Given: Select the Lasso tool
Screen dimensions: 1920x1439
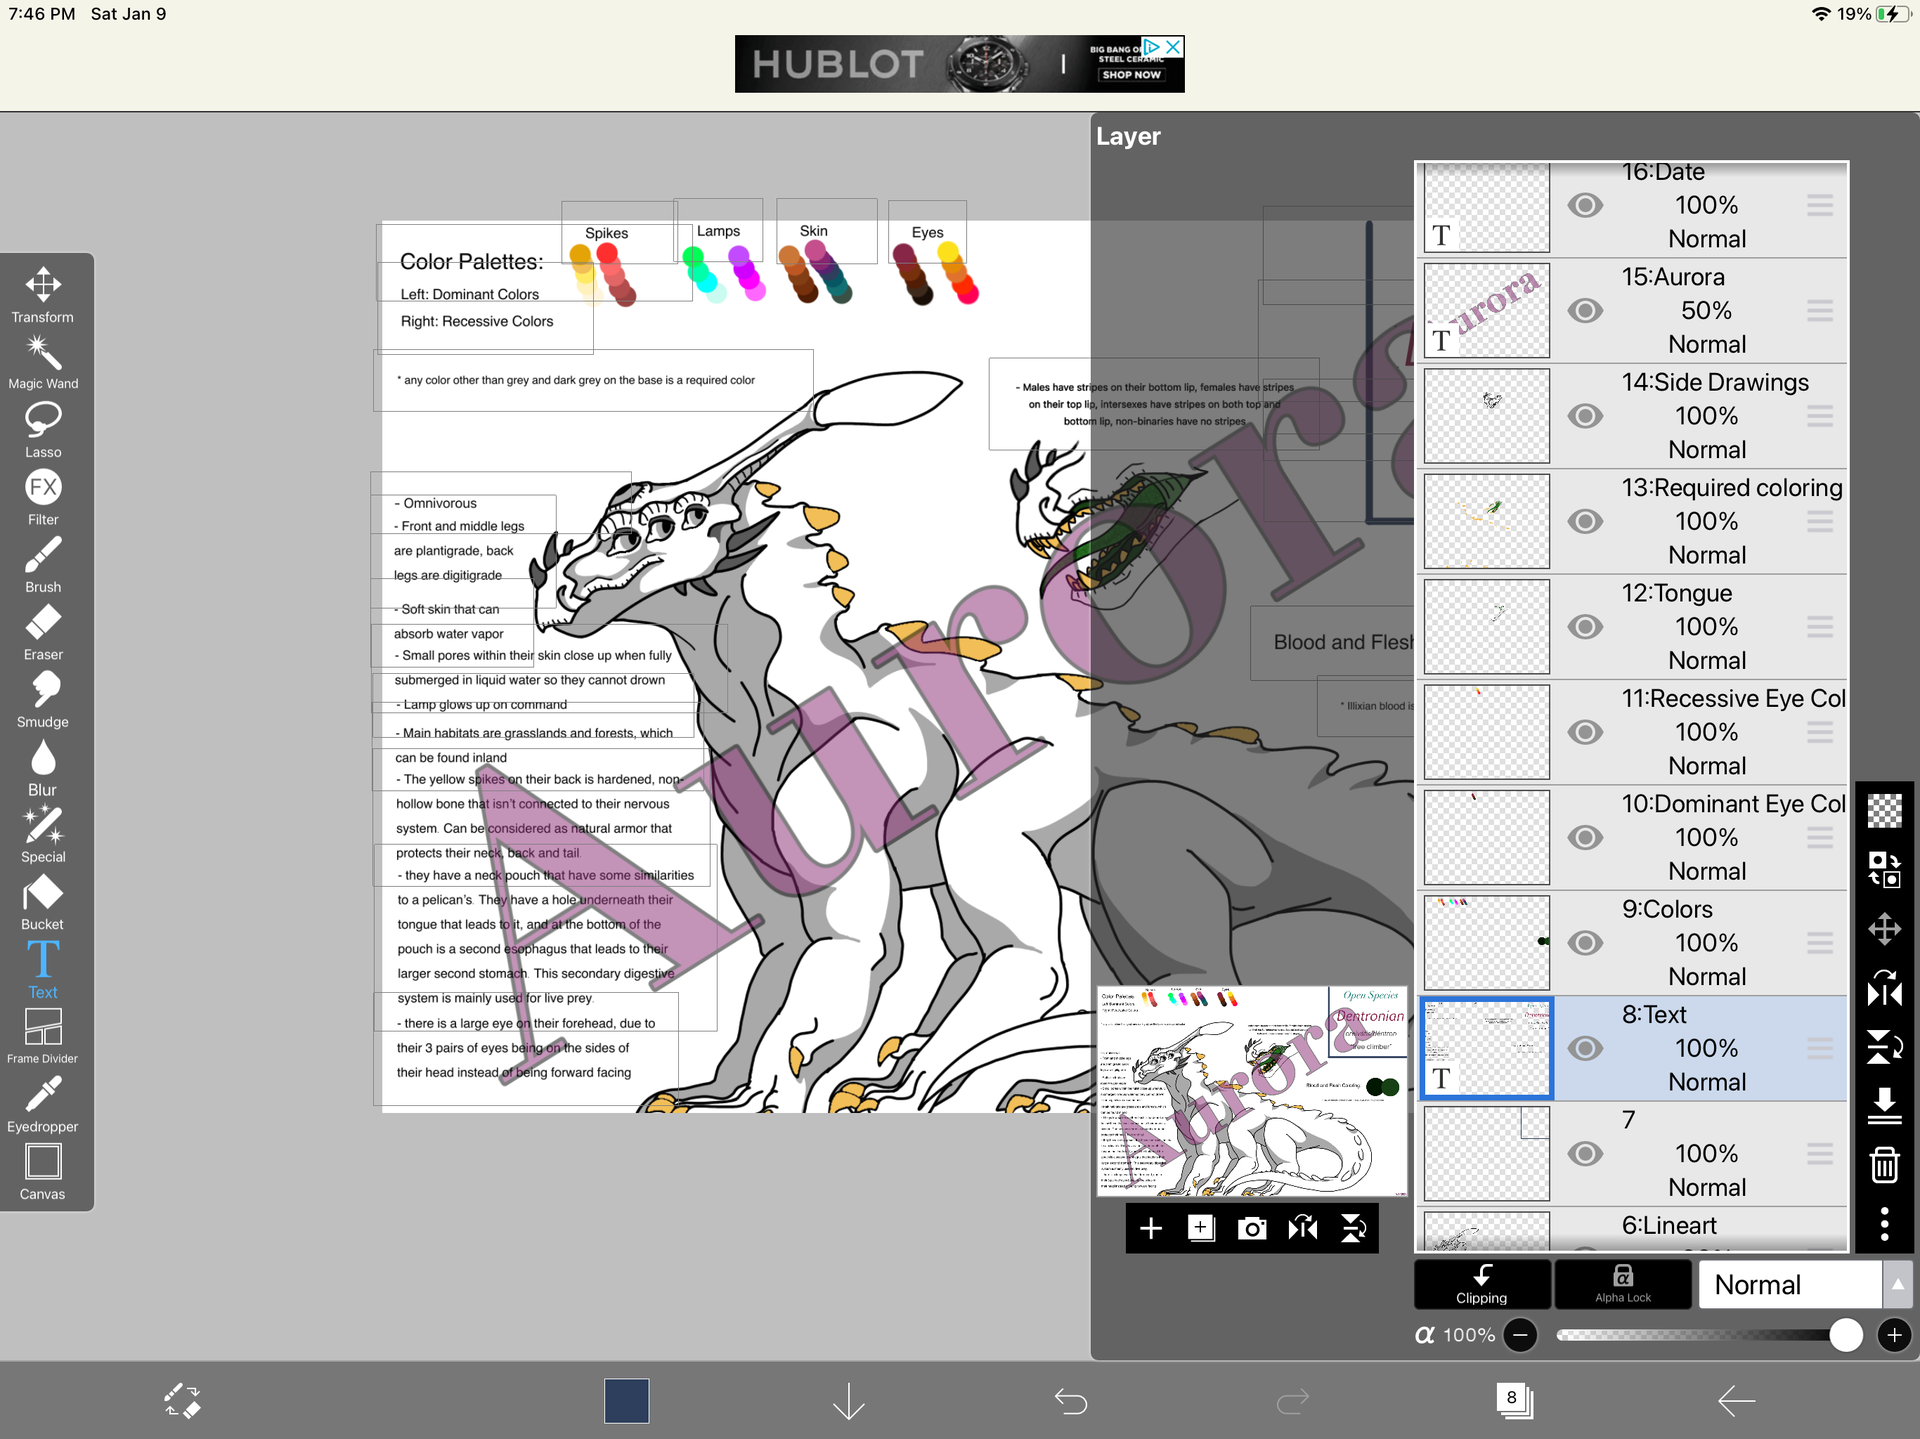Looking at the screenshot, I should pyautogui.click(x=43, y=430).
